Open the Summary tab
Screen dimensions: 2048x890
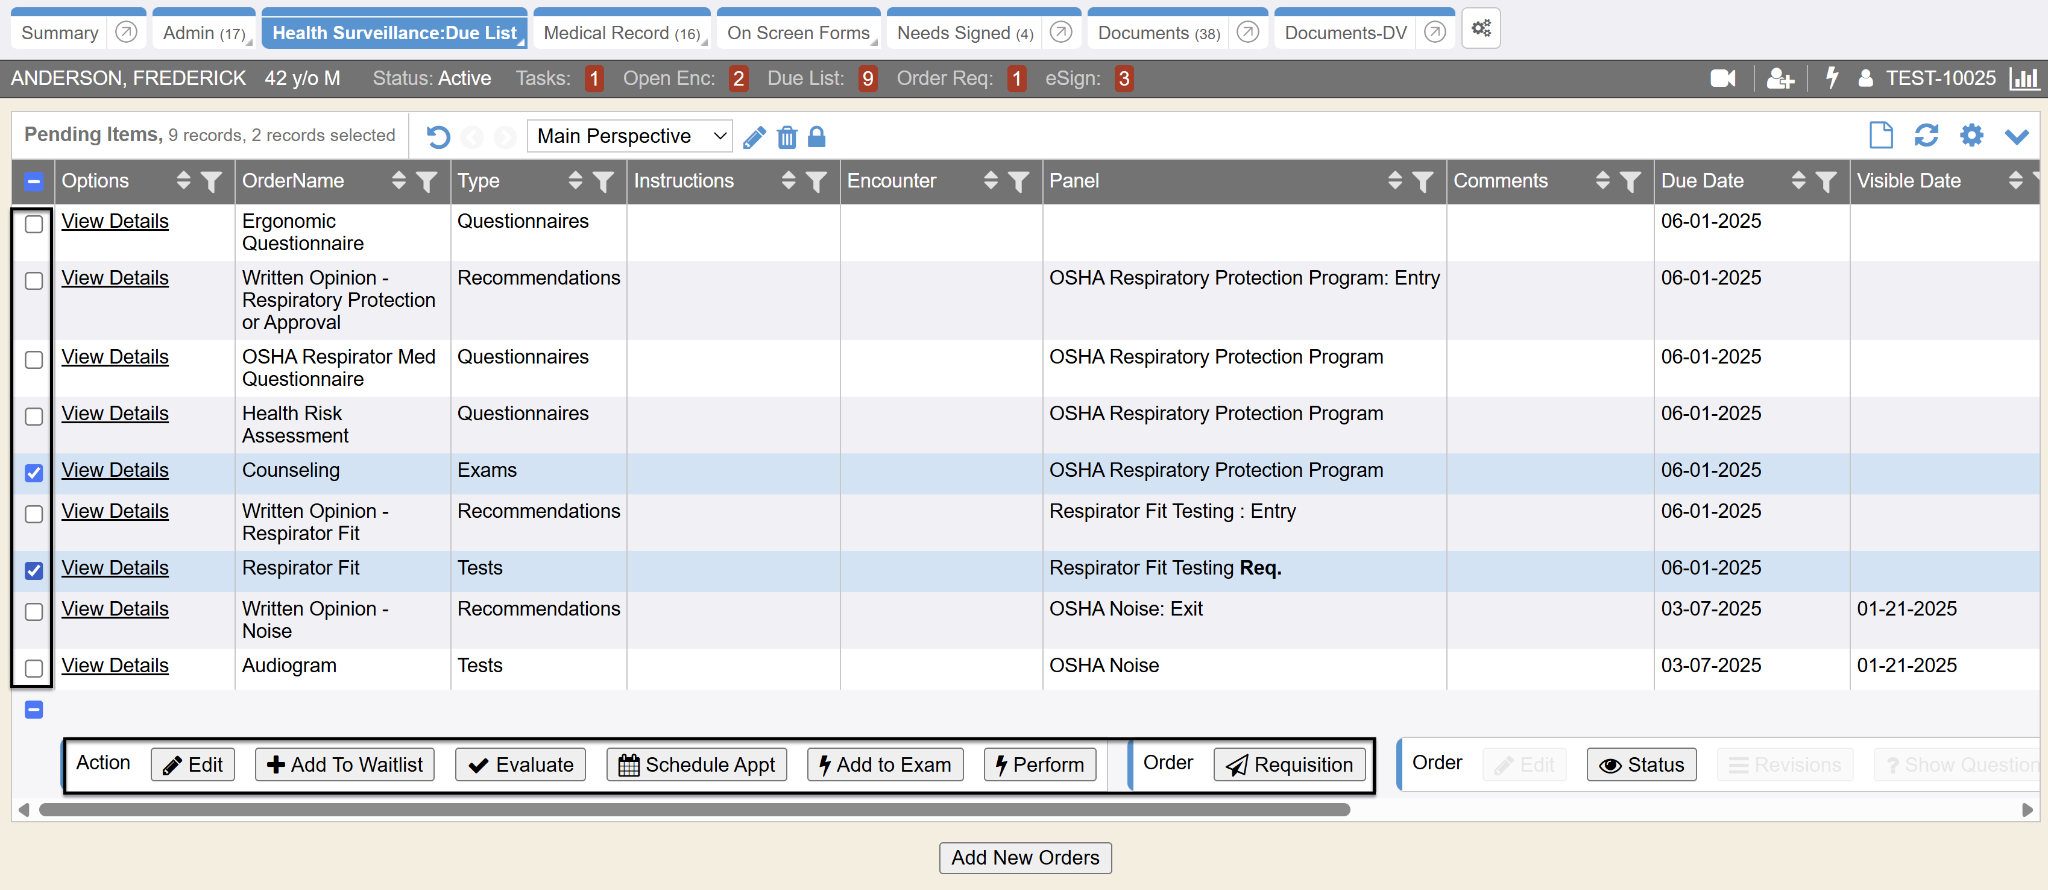pyautogui.click(x=60, y=33)
